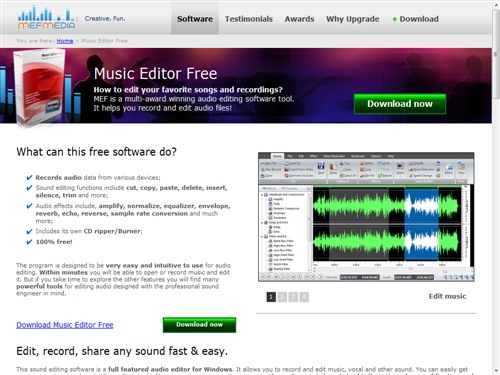Follow the Home breadcrumb link

(65, 41)
